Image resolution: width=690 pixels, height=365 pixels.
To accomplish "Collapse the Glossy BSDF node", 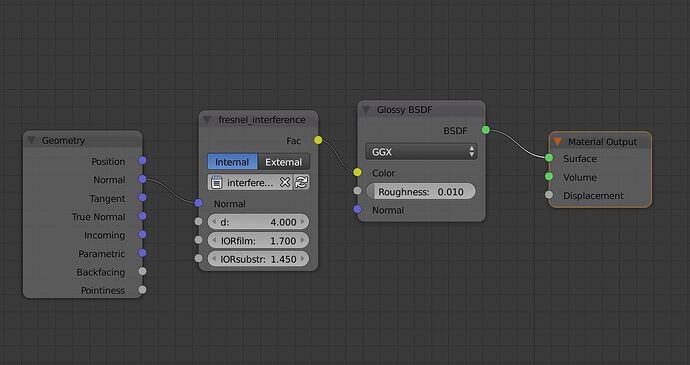I will (366, 110).
